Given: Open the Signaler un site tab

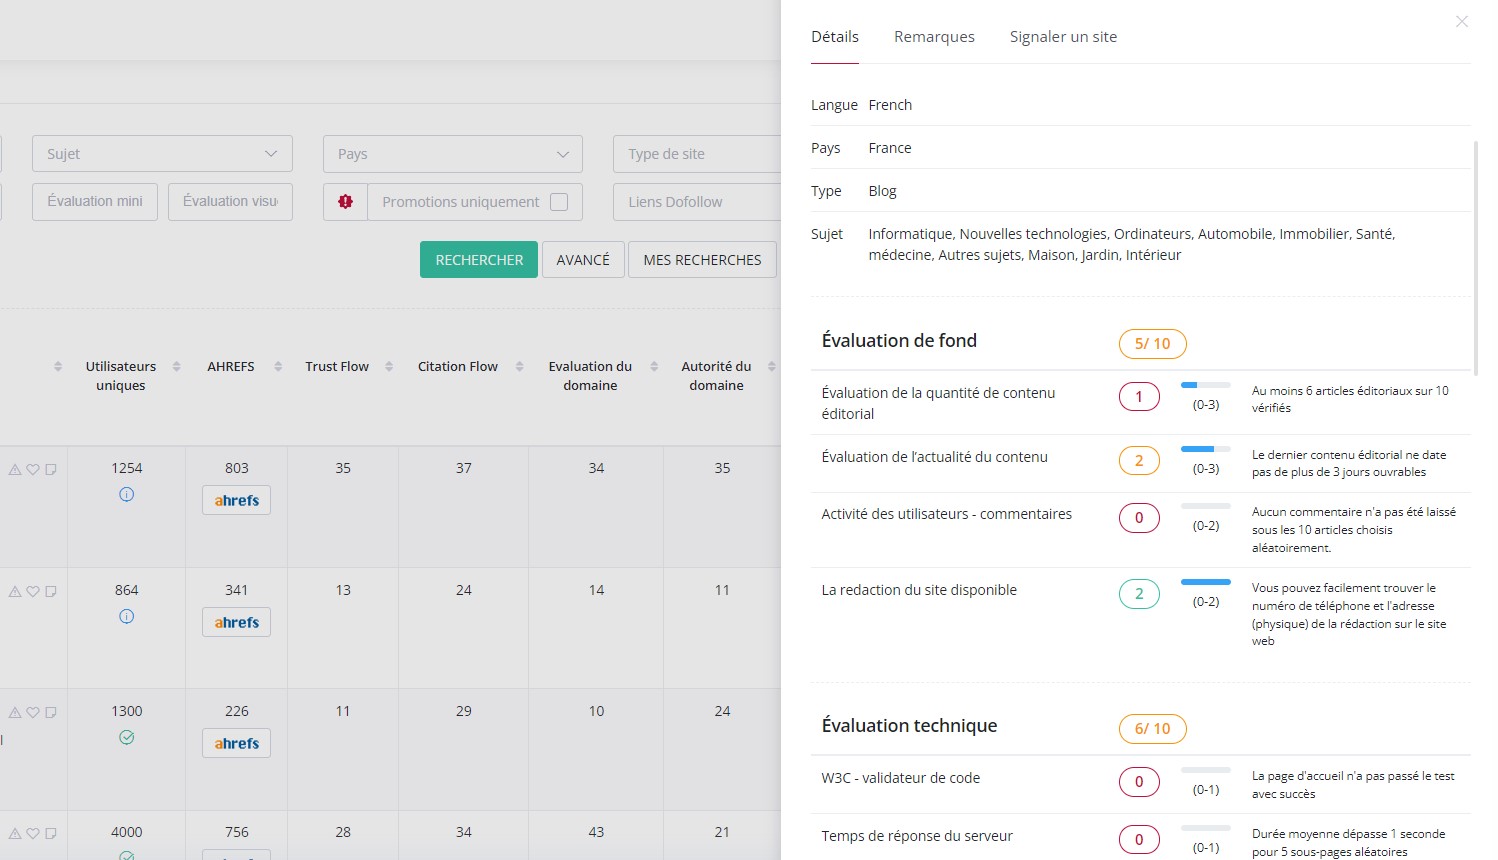Looking at the screenshot, I should click(1063, 37).
